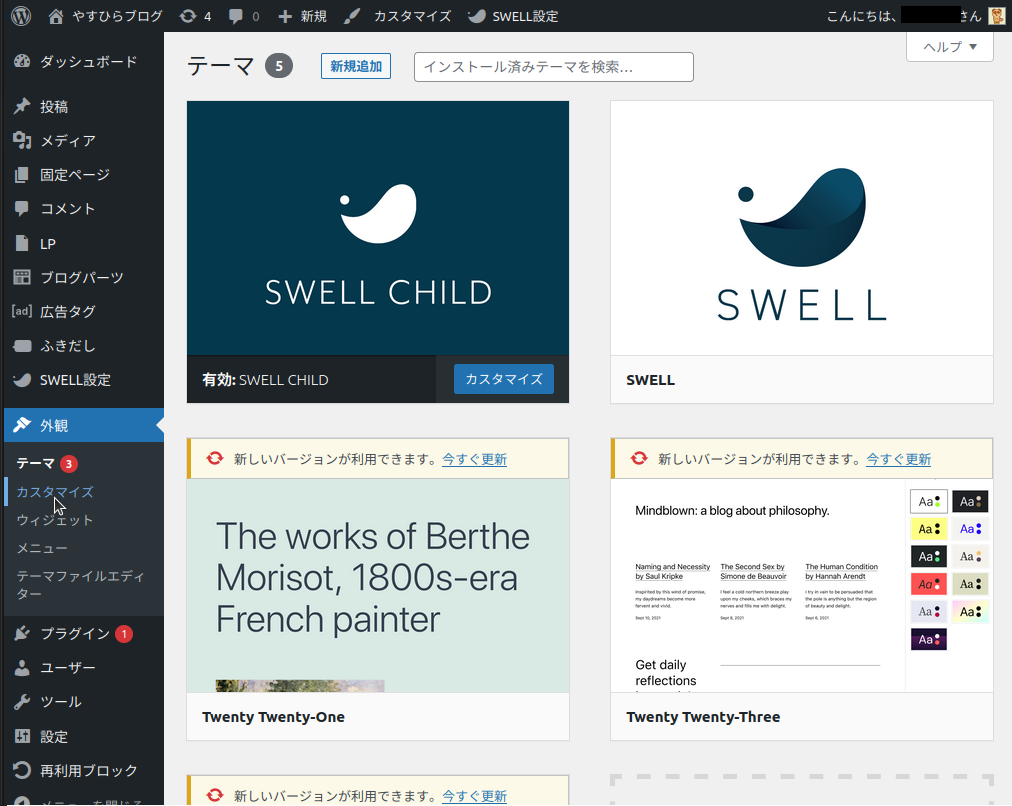The image size is (1012, 806).
Task: Click the 新規追加 button
Action: point(356,66)
